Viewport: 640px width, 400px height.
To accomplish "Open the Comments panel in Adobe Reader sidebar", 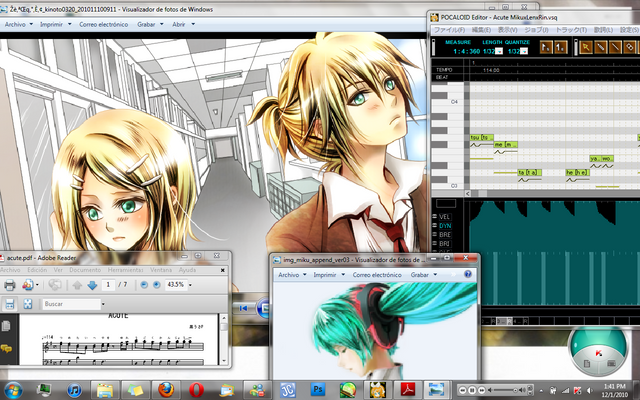I will click(6, 348).
